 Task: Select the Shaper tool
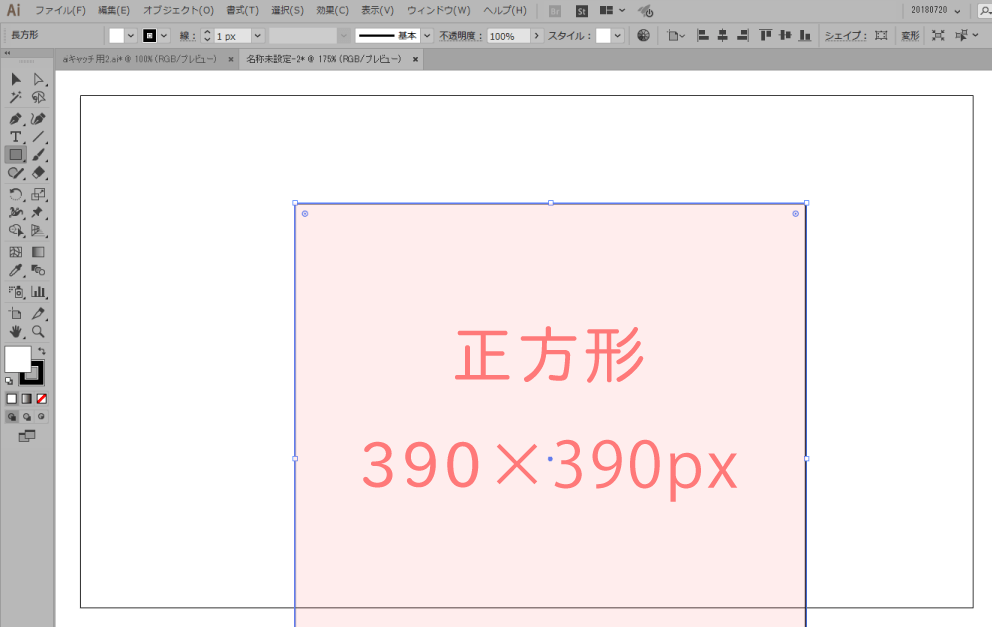[16, 173]
